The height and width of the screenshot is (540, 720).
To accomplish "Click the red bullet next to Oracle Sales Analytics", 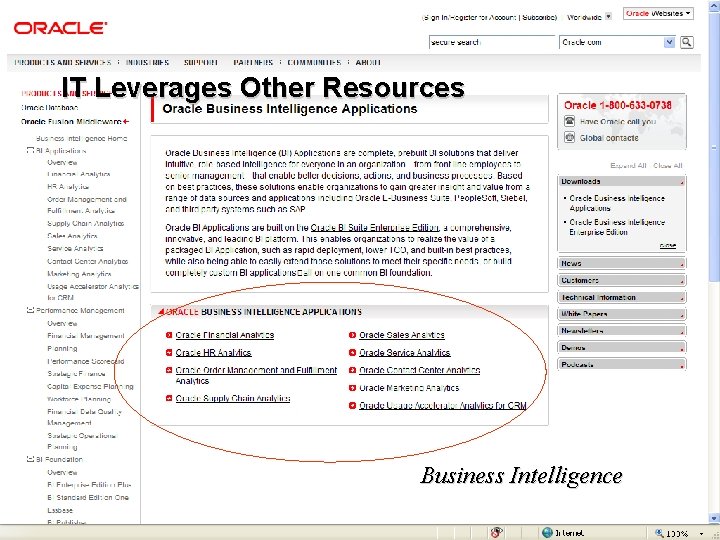I will [x=352, y=335].
